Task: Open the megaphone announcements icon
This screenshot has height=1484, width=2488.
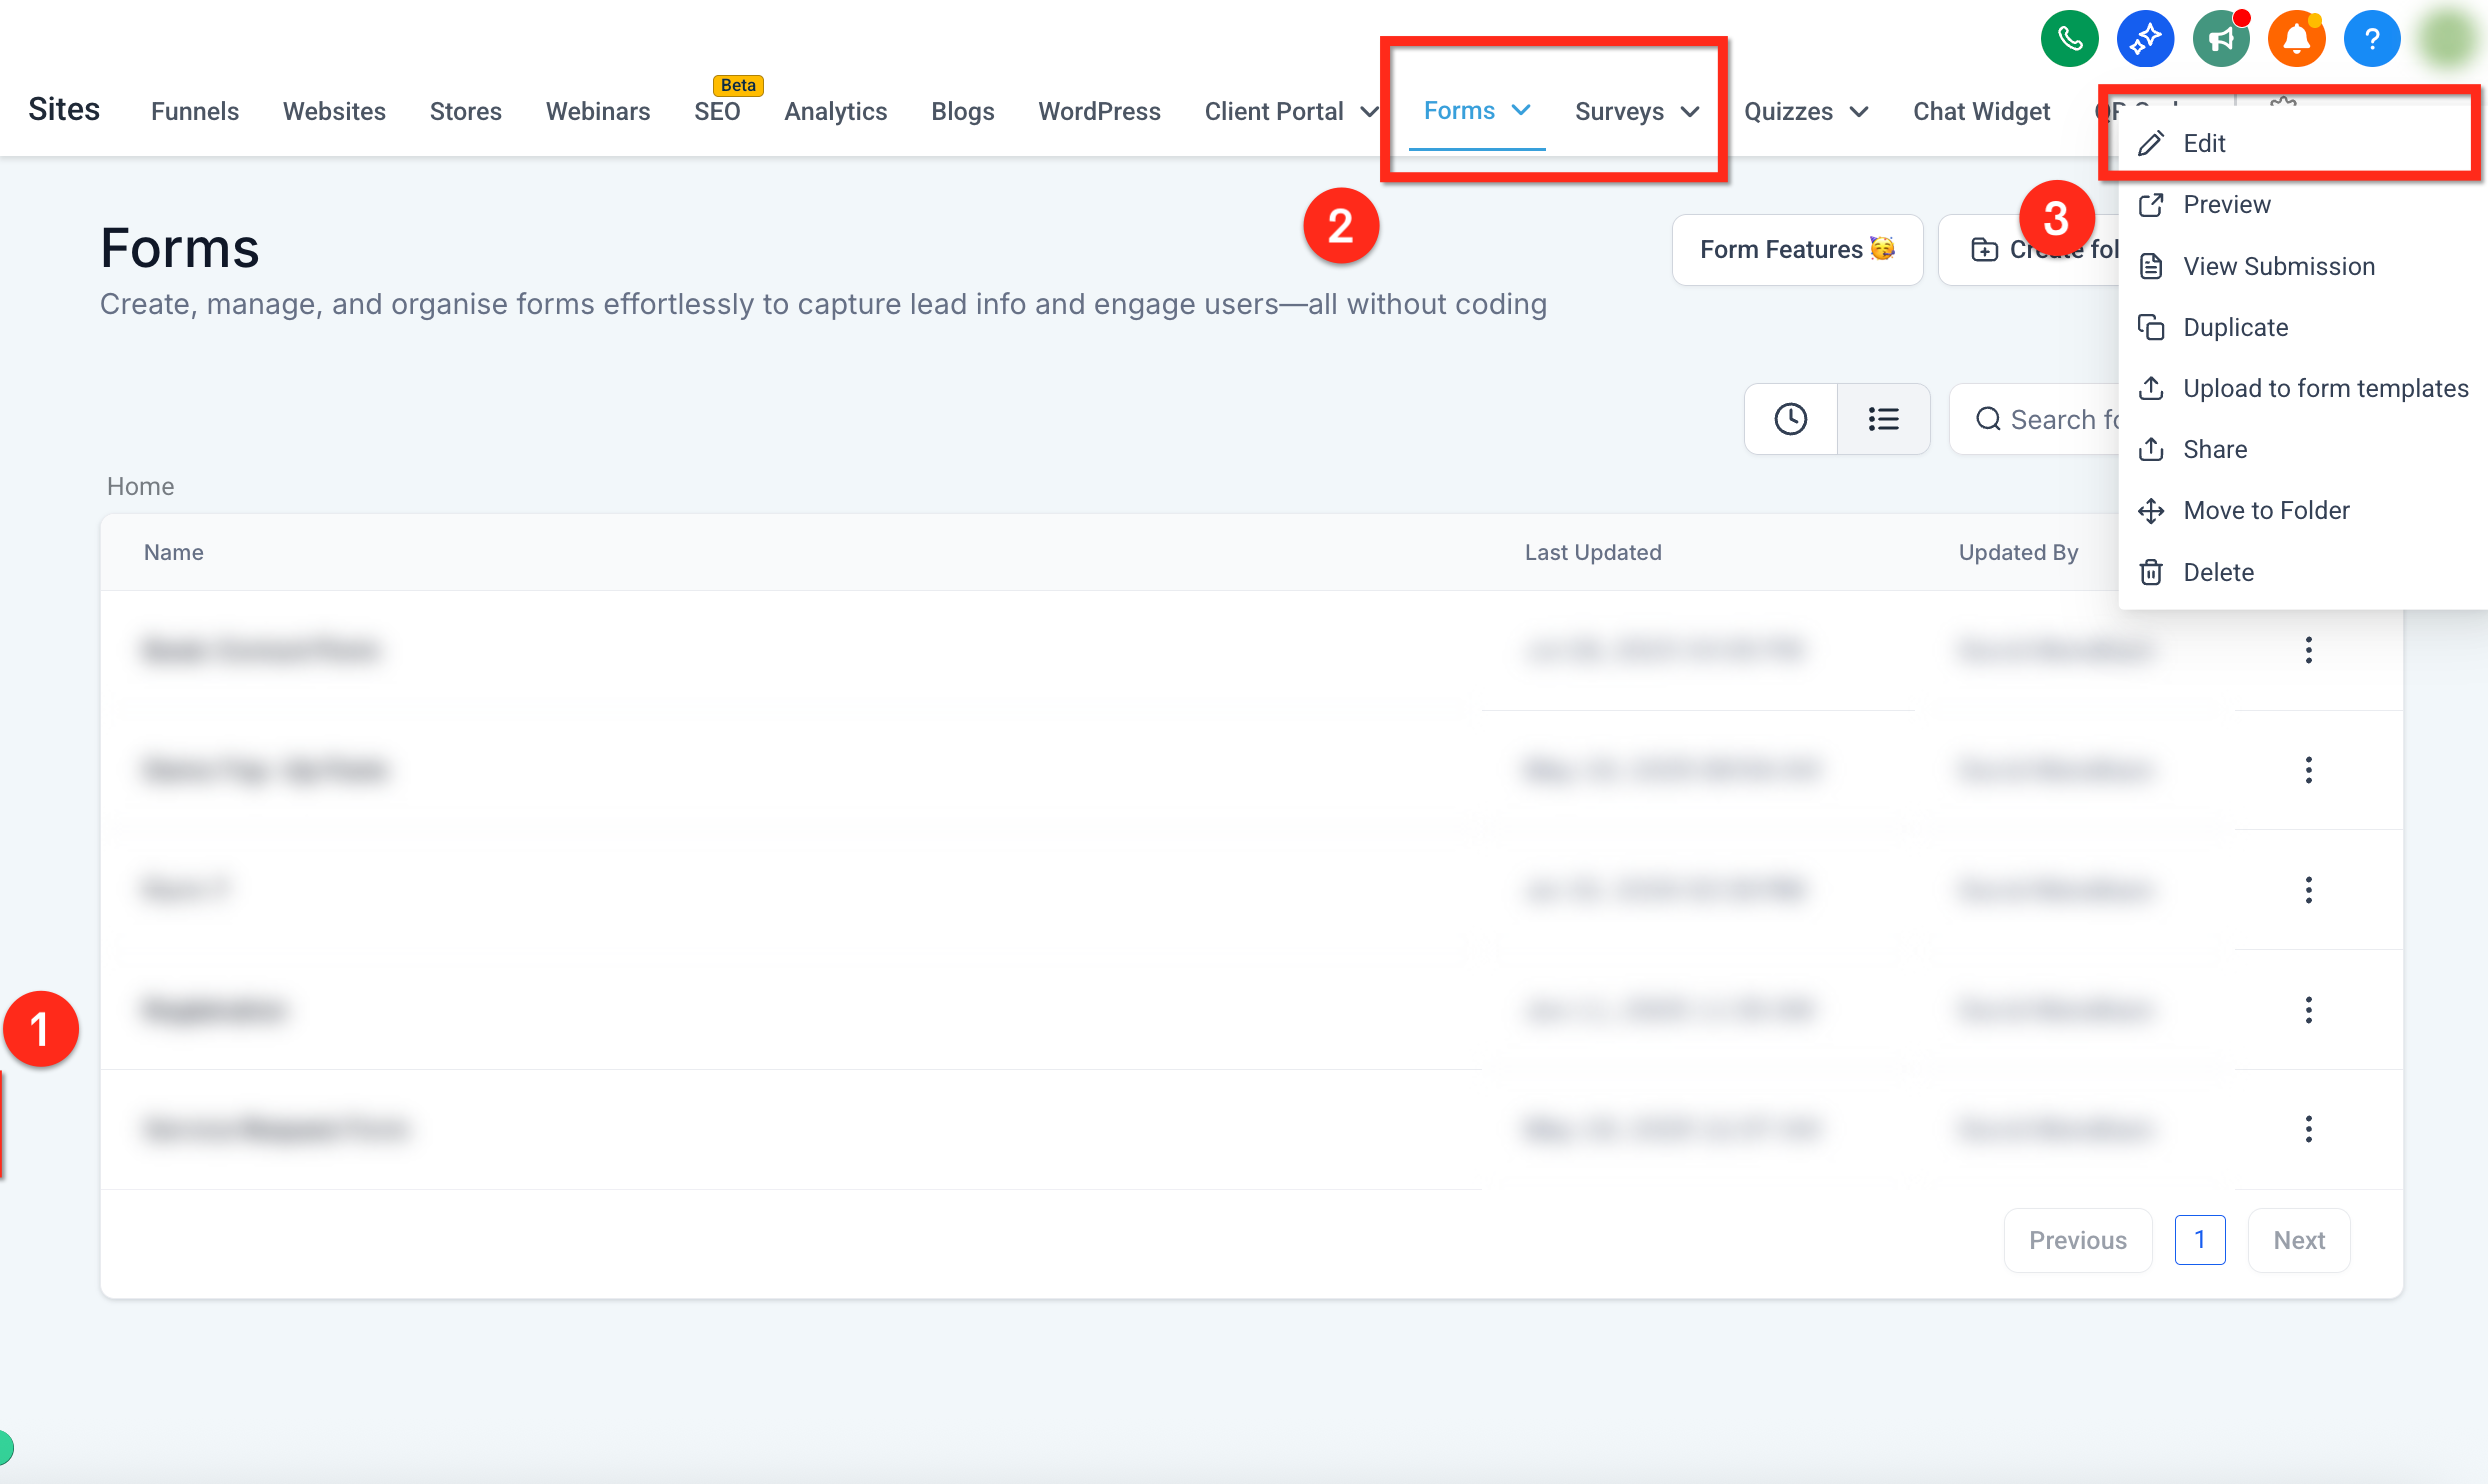Action: coord(2221,39)
